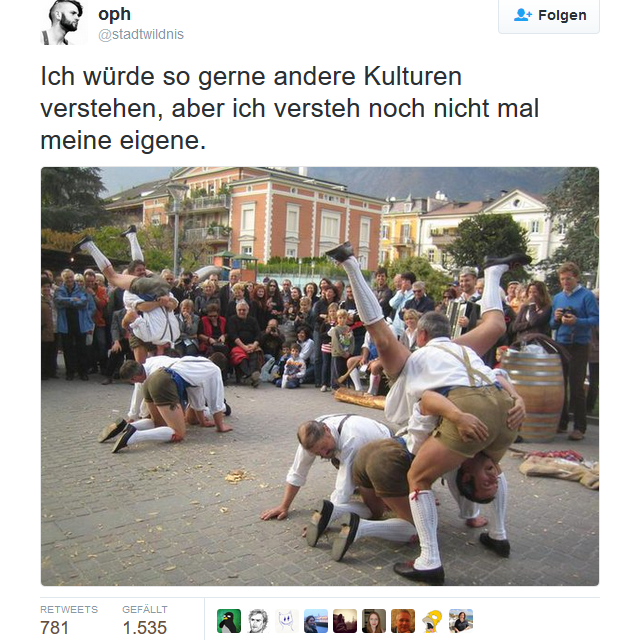Screen dimensions: 638x640
Task: Click the tweet text about Kulturen
Action: click(x=290, y=108)
